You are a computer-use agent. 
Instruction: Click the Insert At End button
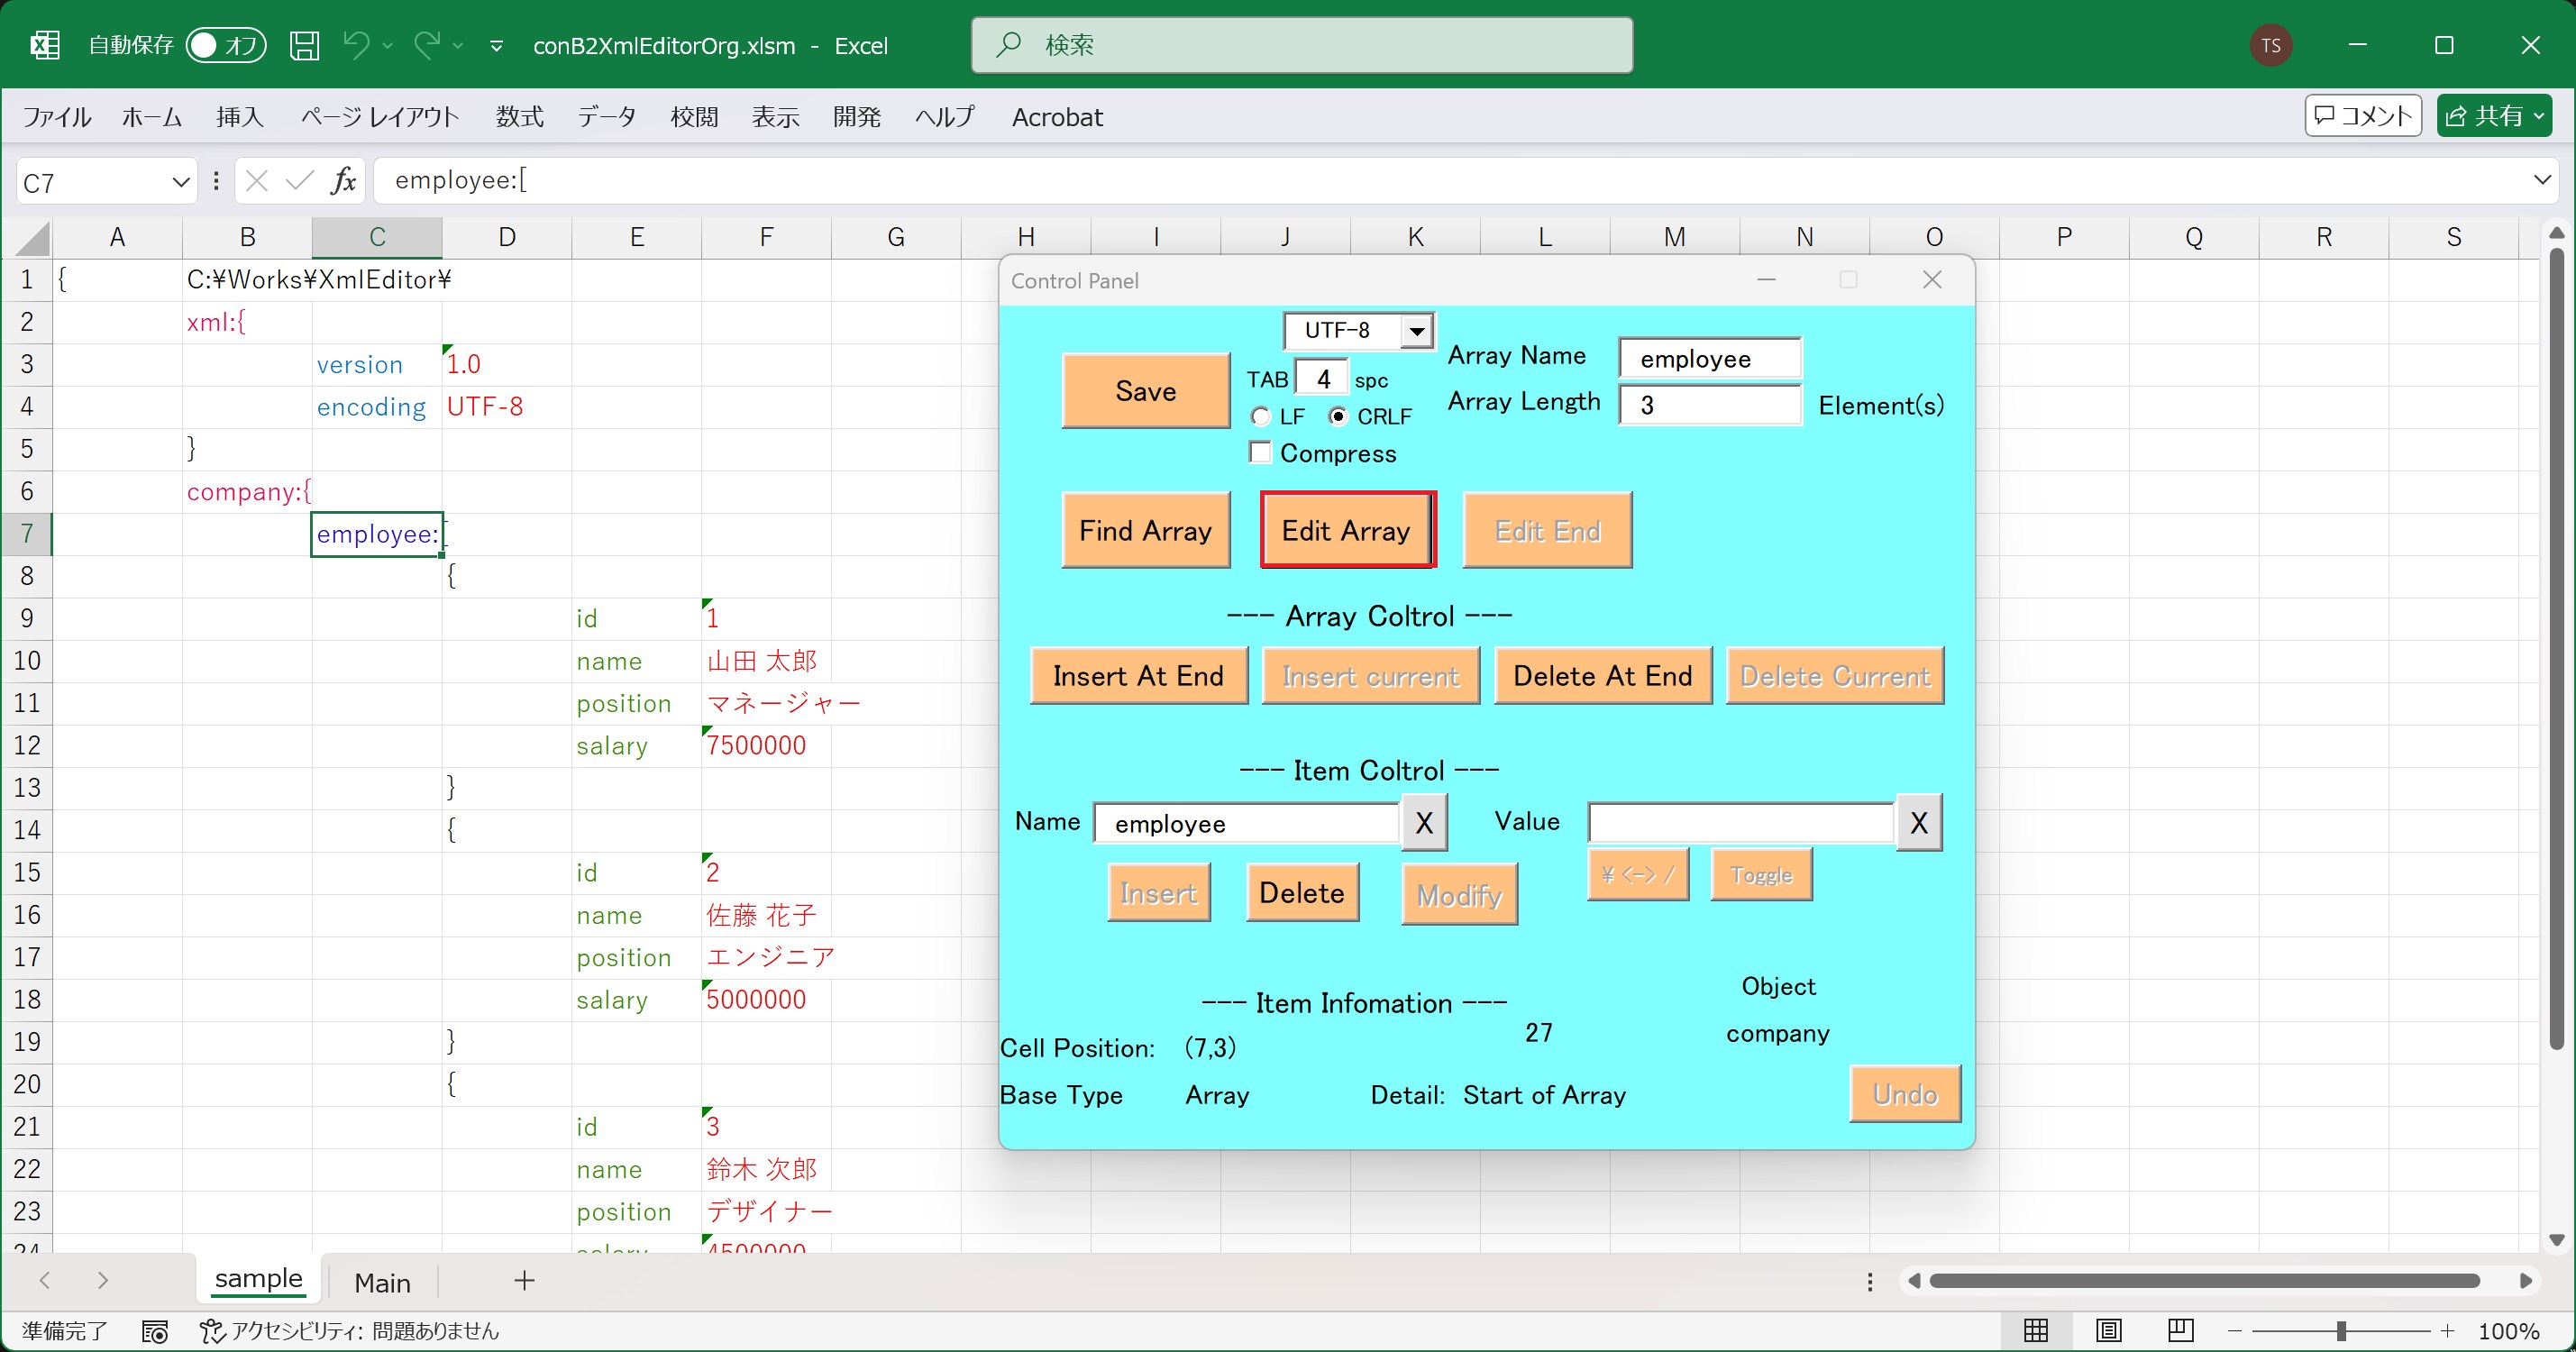click(x=1138, y=676)
